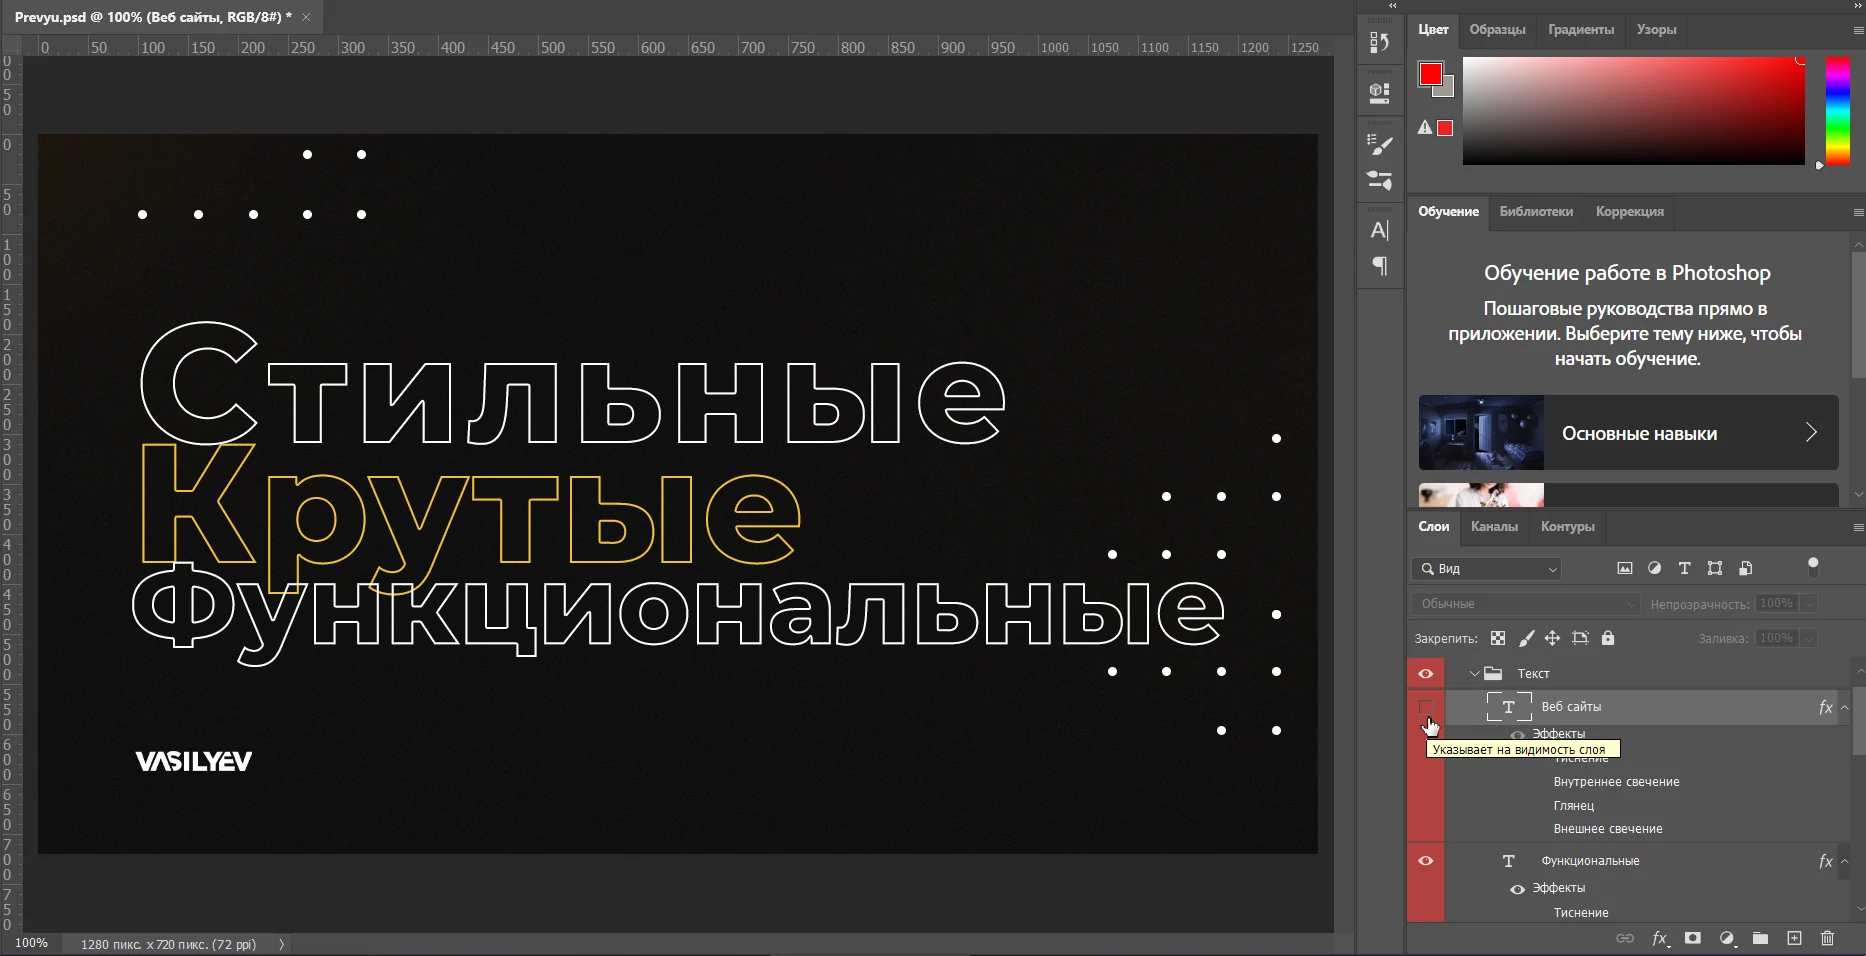Open the Обычные blend mode dropdown
This screenshot has width=1866, height=956.
click(1525, 603)
